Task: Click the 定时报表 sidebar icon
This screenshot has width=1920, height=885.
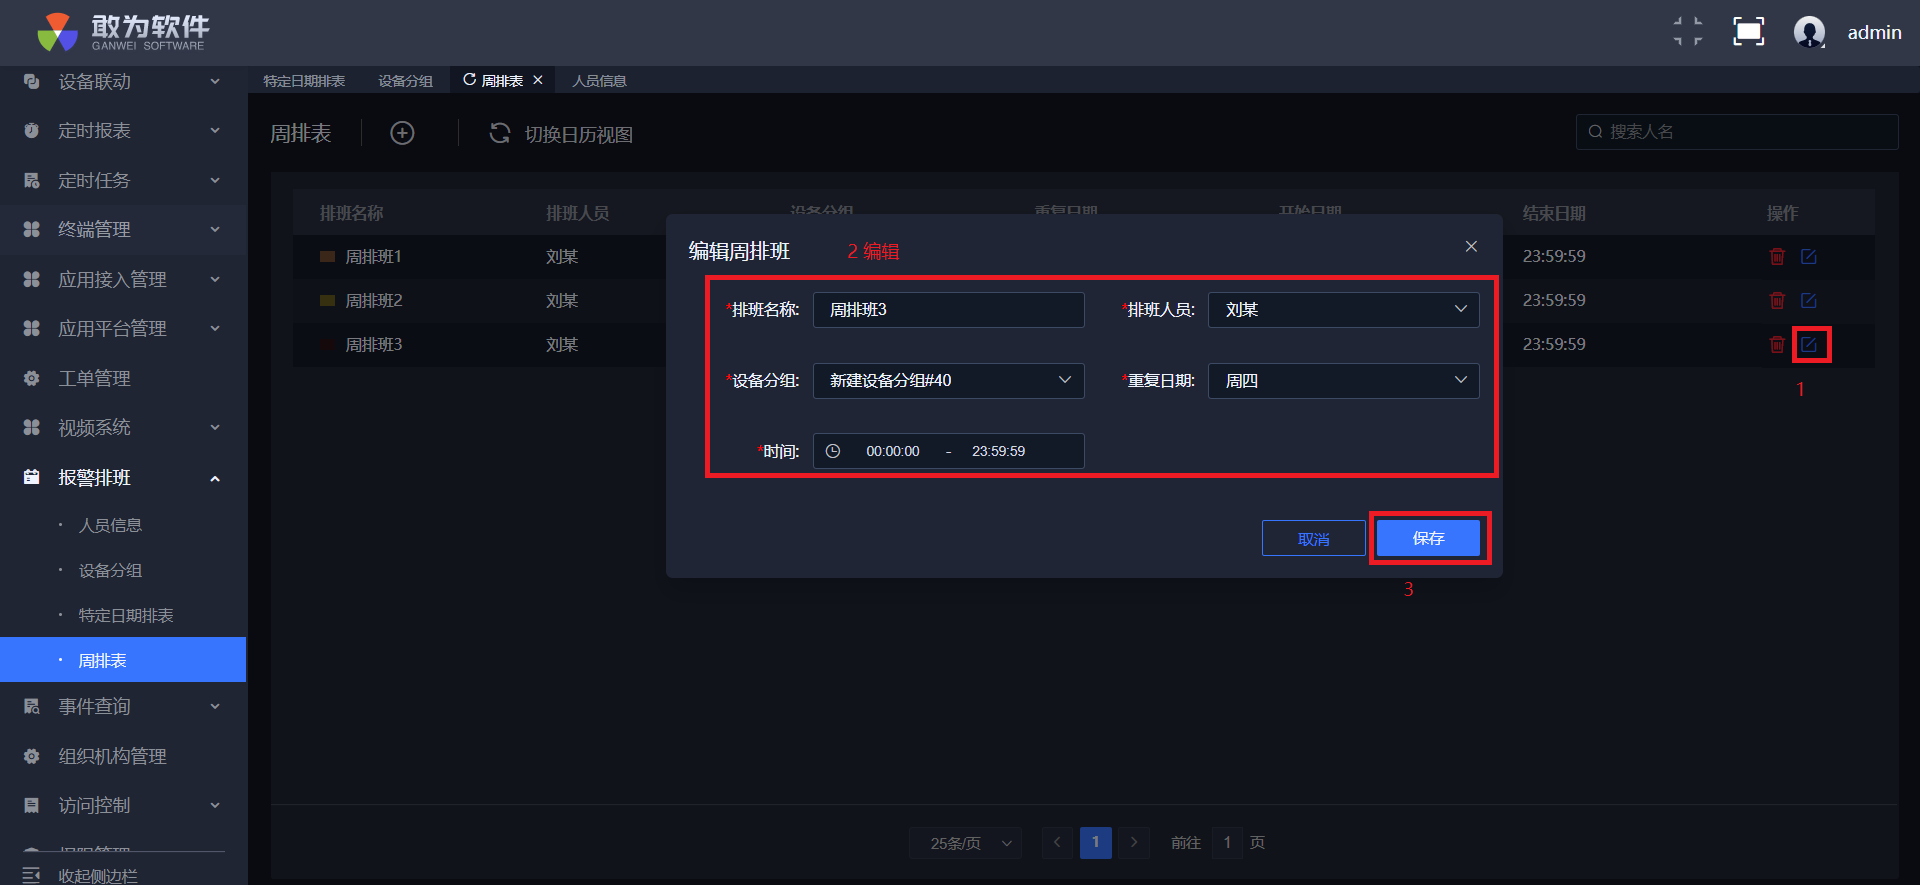Action: pyautogui.click(x=31, y=130)
